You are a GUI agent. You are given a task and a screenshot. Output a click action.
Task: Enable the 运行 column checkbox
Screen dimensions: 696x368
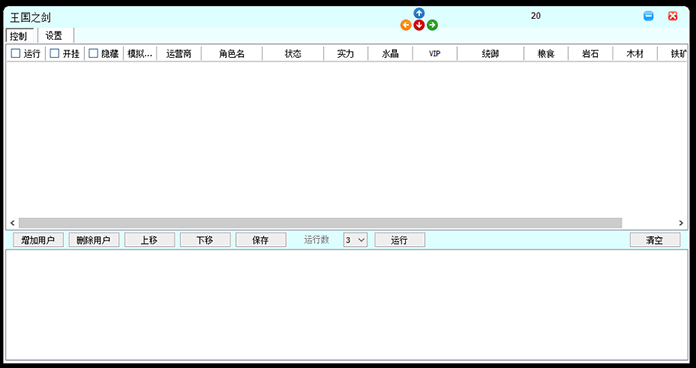point(16,54)
